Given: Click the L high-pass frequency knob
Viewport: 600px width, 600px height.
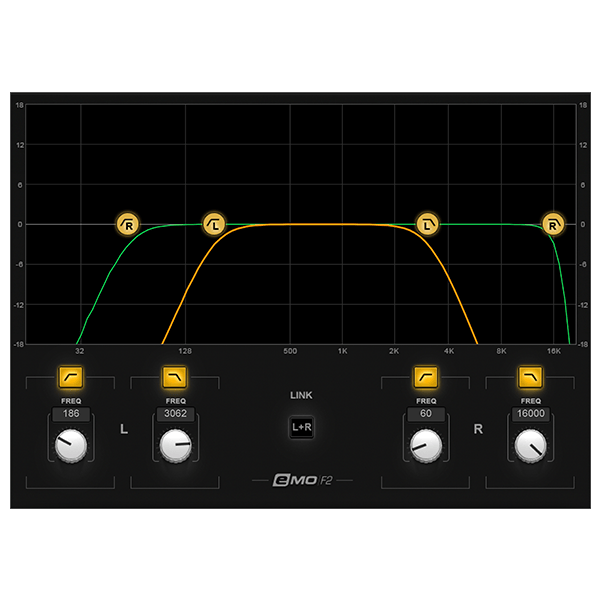Looking at the screenshot, I should (71, 446).
